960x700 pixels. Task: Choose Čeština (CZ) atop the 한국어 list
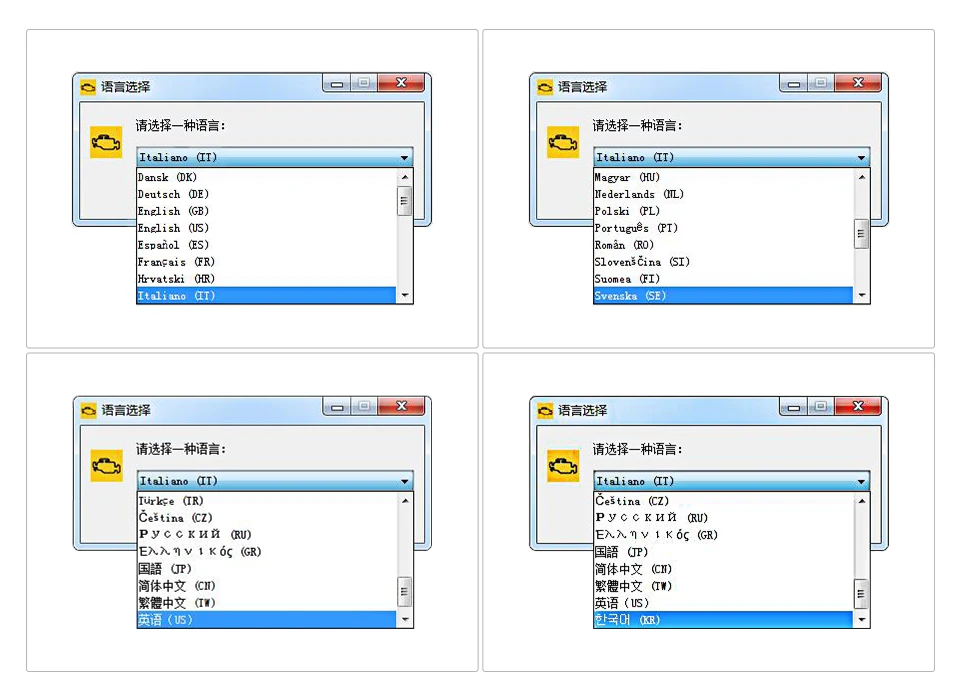[x=724, y=500]
